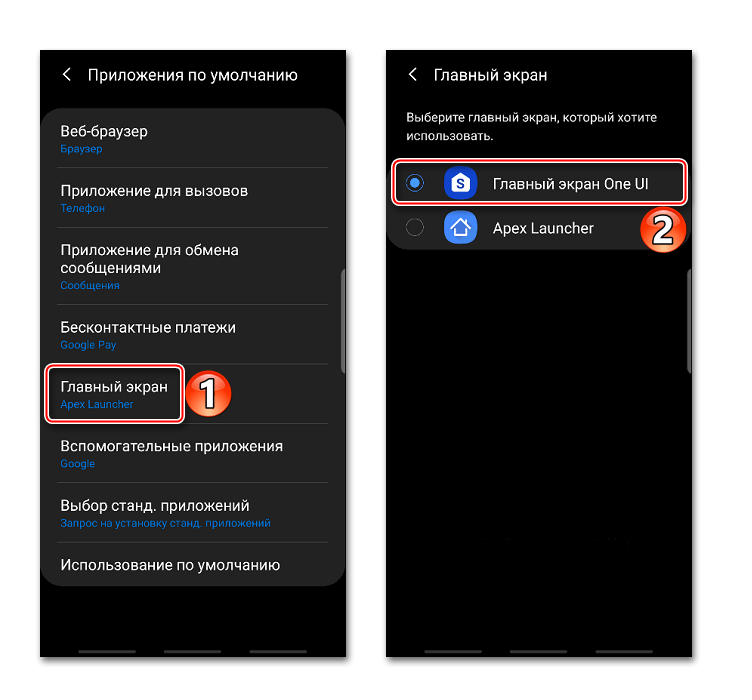Screen dimensions: 752x700
Task: Click the red number 1 badge
Action: [208, 393]
